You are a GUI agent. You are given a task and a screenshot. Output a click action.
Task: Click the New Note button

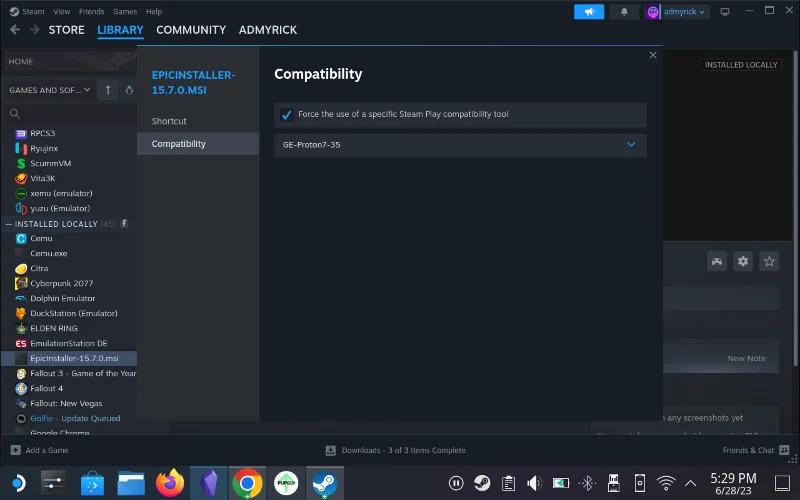click(x=746, y=359)
